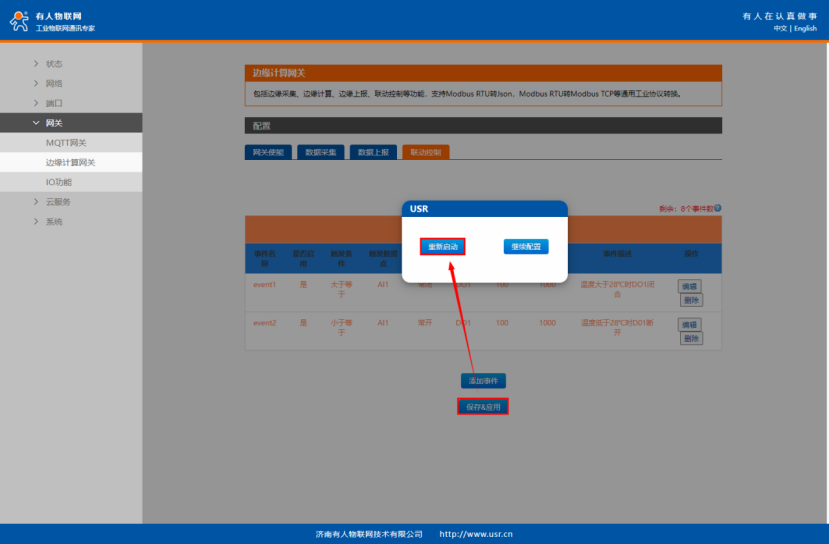This screenshot has width=829, height=544.
Task: Expand the 系统 sidebar section
Action: [x=53, y=221]
